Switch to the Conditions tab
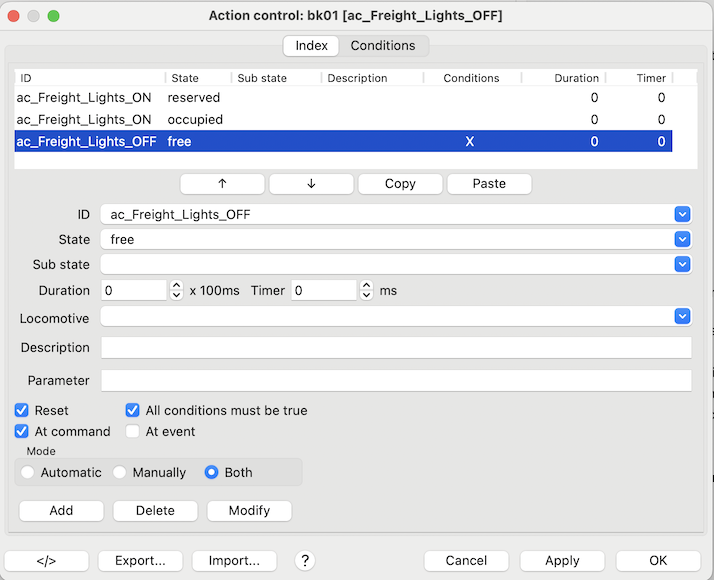This screenshot has width=714, height=580. tap(382, 46)
